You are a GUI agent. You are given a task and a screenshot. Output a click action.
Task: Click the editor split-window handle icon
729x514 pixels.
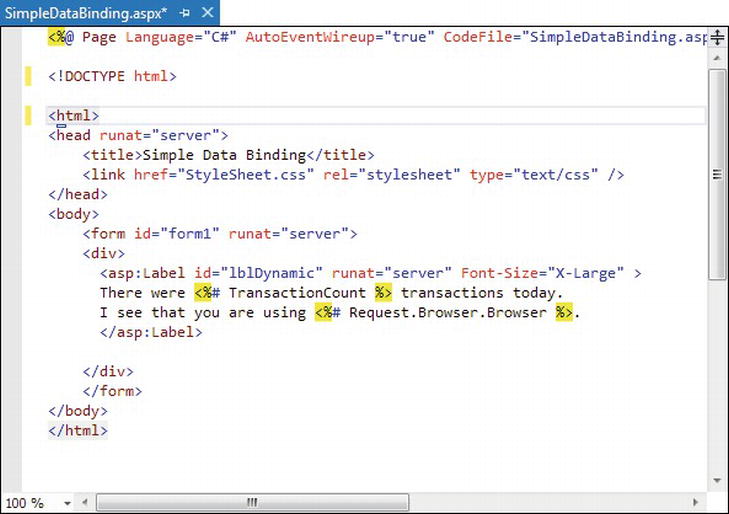click(717, 37)
